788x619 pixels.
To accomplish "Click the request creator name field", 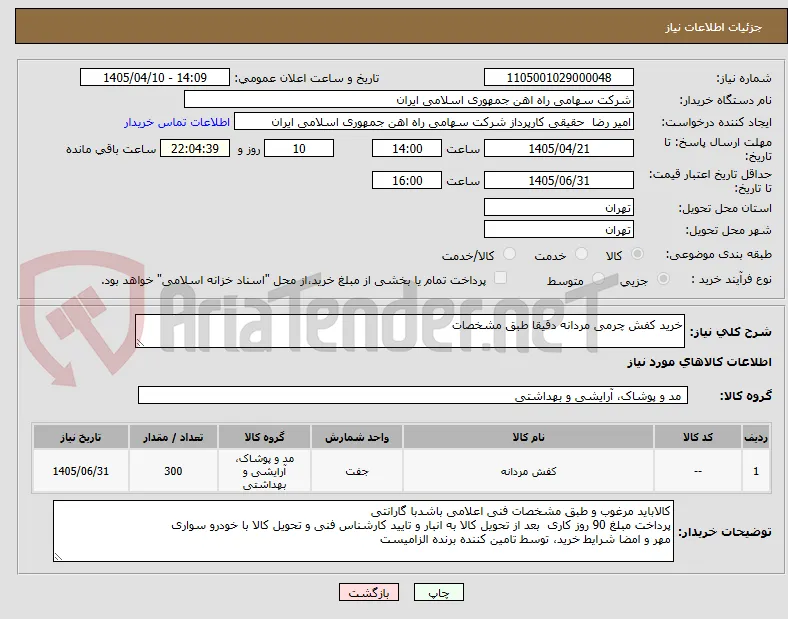I will (434, 122).
